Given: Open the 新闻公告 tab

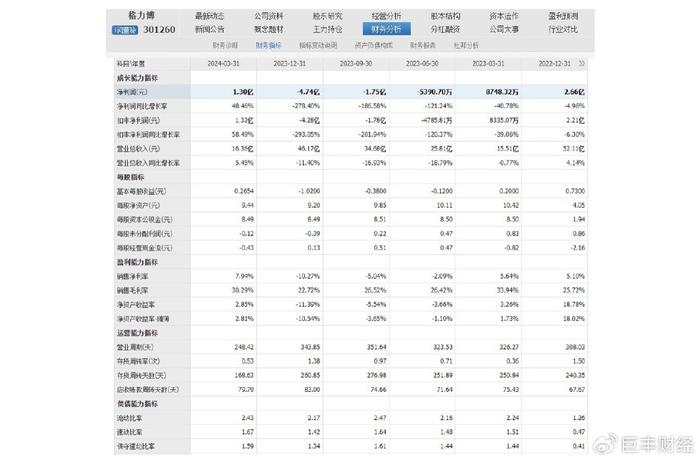Looking at the screenshot, I should [209, 29].
